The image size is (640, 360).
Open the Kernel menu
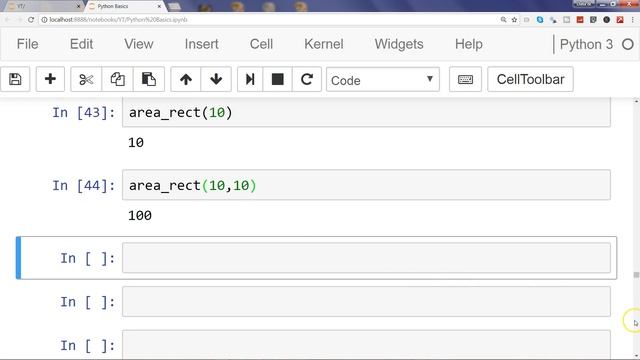point(324,44)
